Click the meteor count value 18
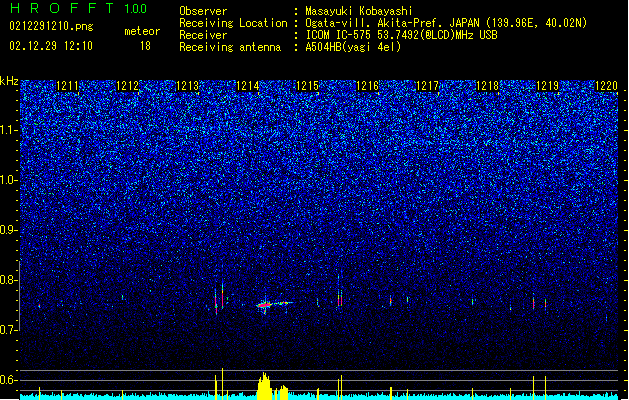The height and width of the screenshot is (400, 629). (x=145, y=46)
